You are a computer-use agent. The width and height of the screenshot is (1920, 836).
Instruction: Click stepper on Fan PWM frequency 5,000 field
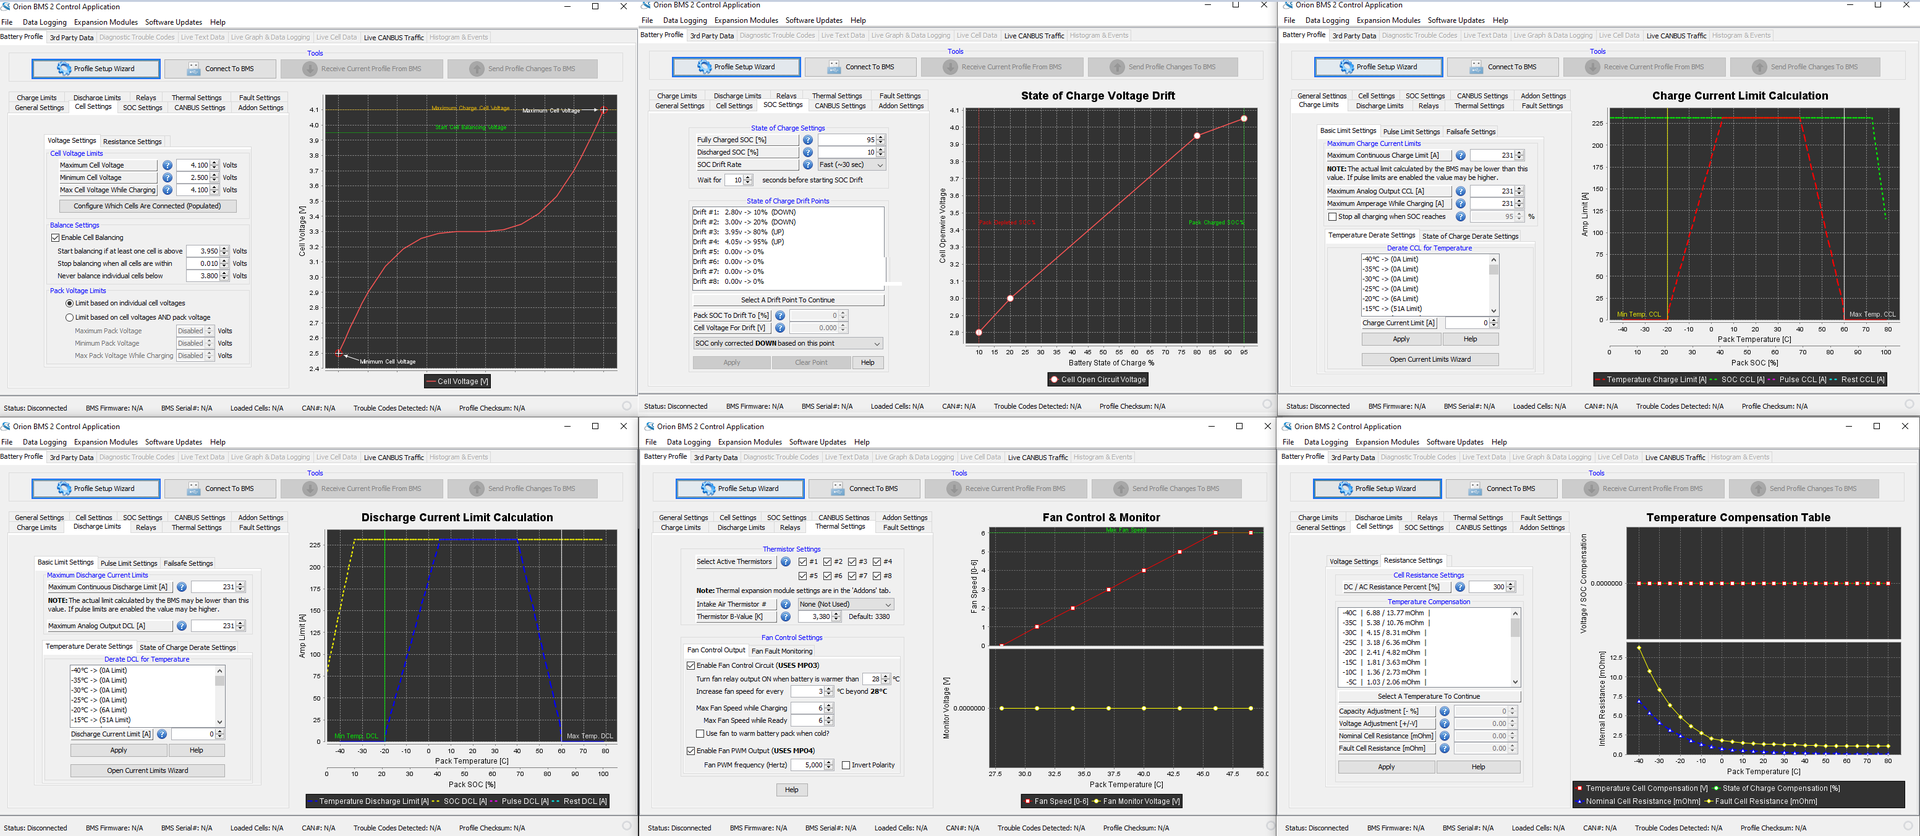click(x=830, y=765)
